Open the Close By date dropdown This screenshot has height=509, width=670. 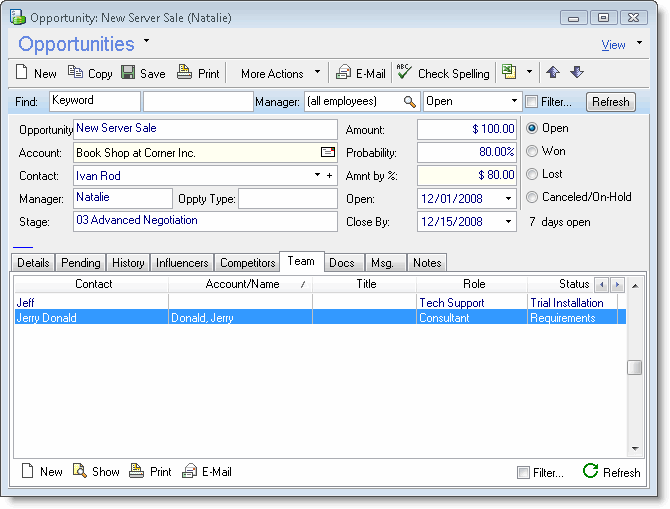pos(509,222)
